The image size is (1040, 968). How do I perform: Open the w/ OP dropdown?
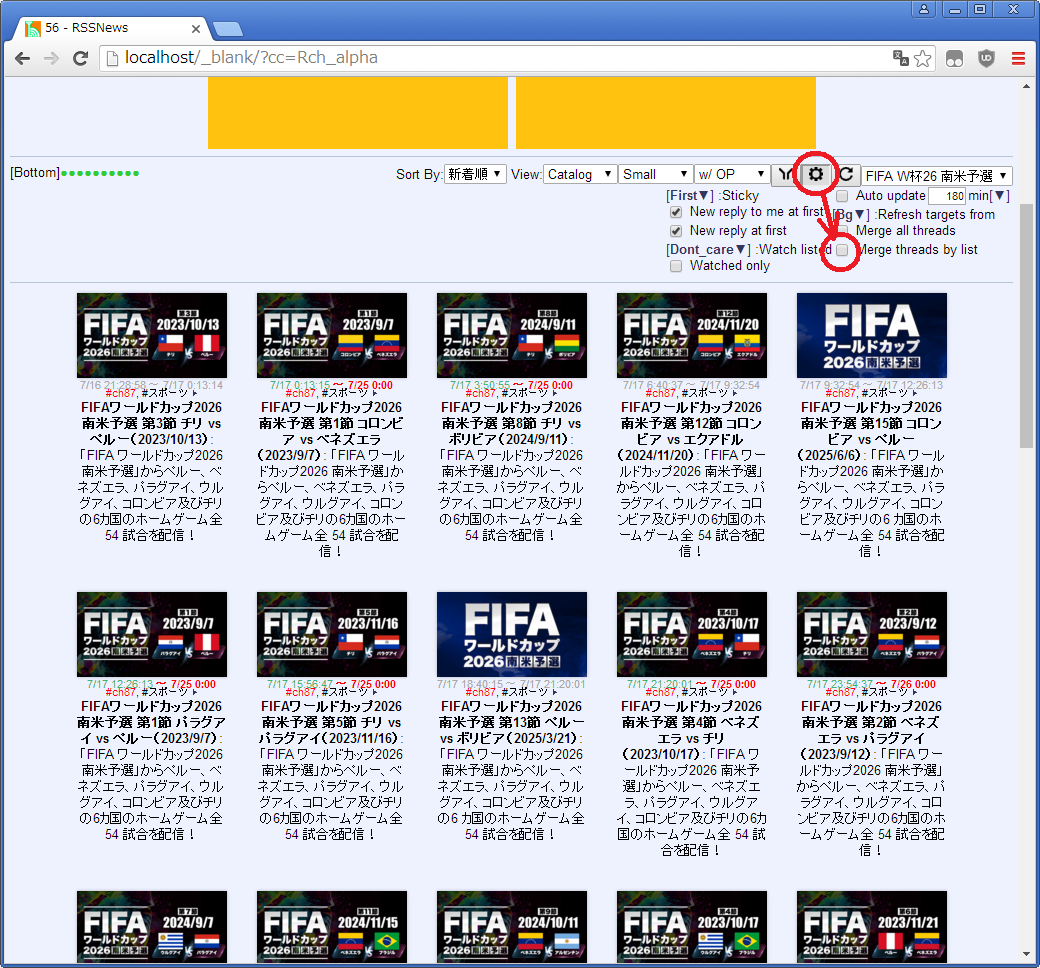pos(732,174)
